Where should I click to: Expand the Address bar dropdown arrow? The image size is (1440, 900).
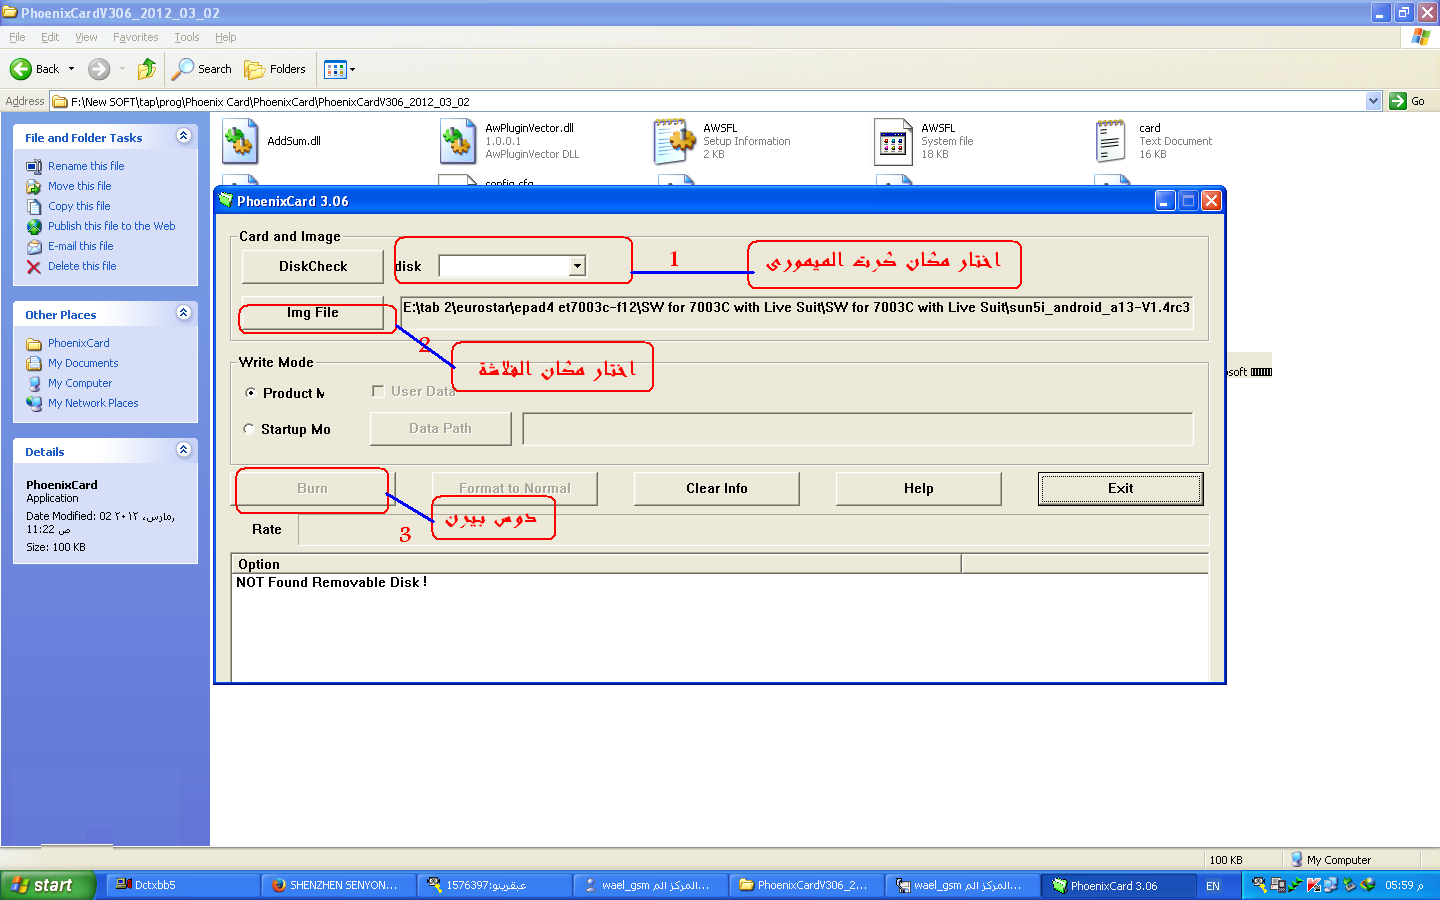[1373, 101]
